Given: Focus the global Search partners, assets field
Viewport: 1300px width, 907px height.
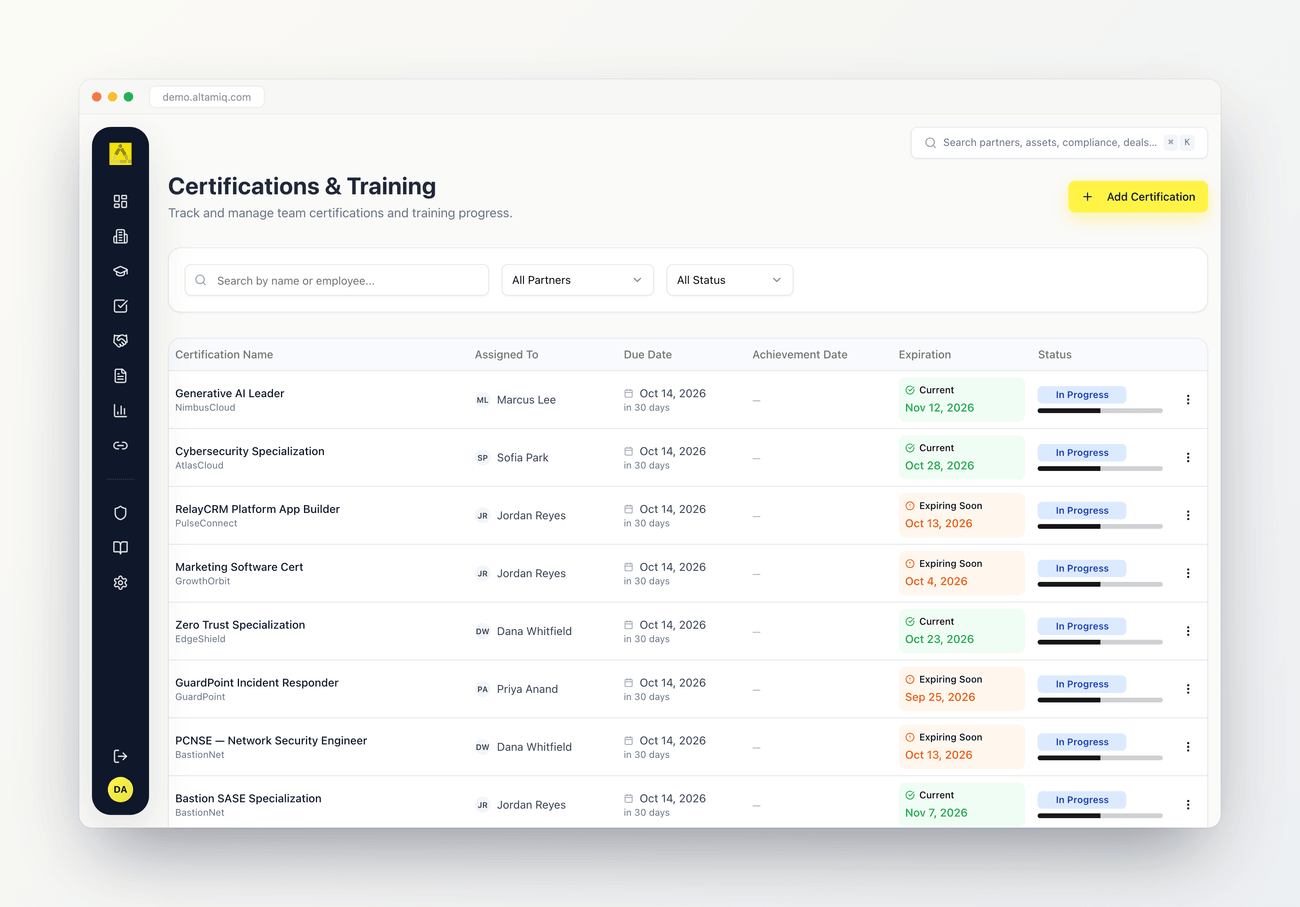Looking at the screenshot, I should click(x=1059, y=143).
